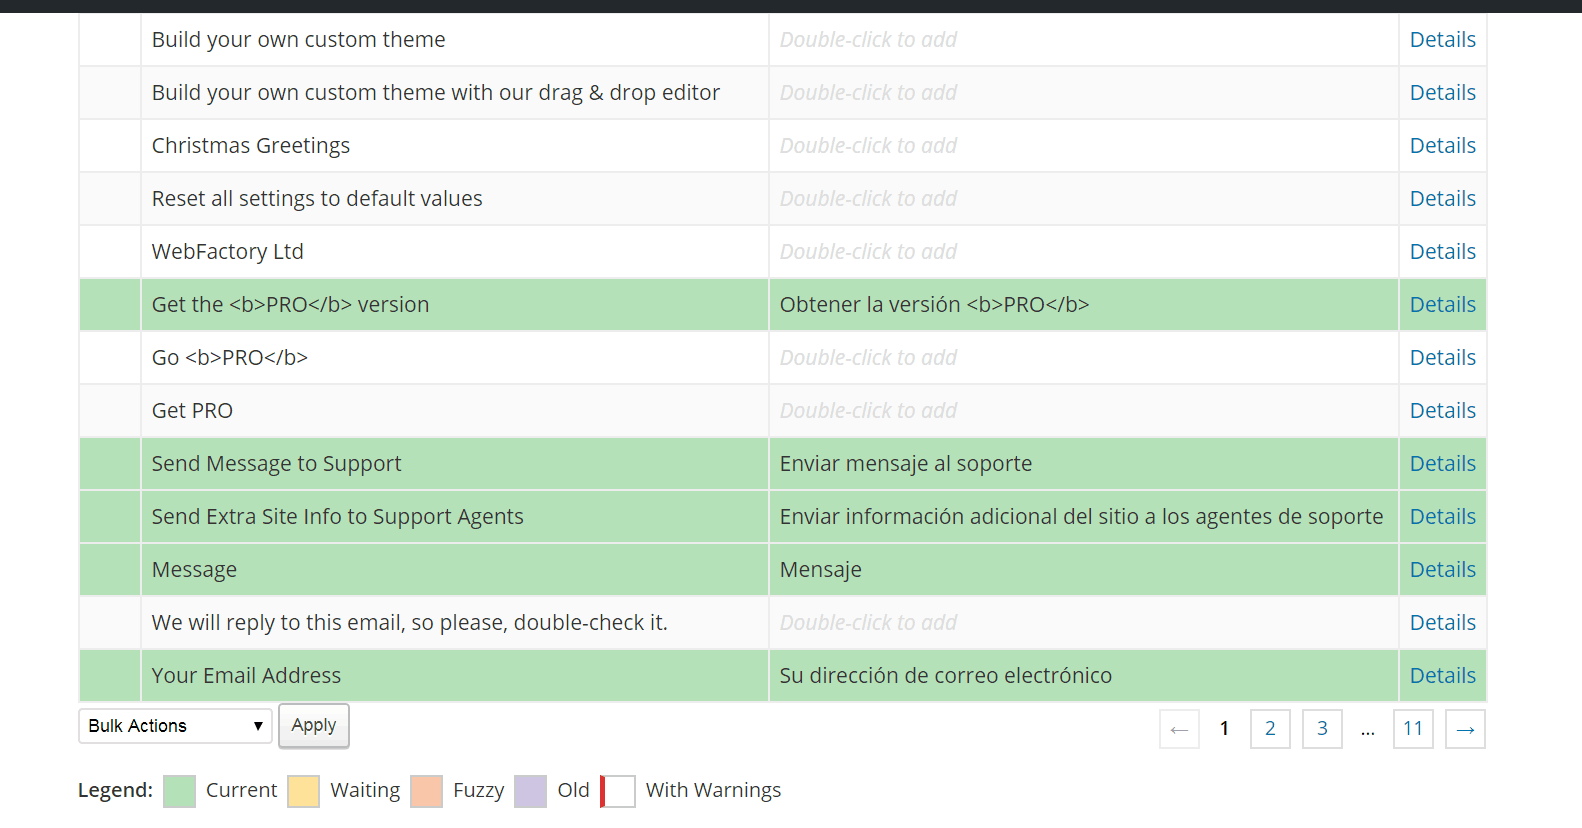Screen dimensions: 1582x828
Task: Open Details for the Message string
Action: [x=1442, y=569]
